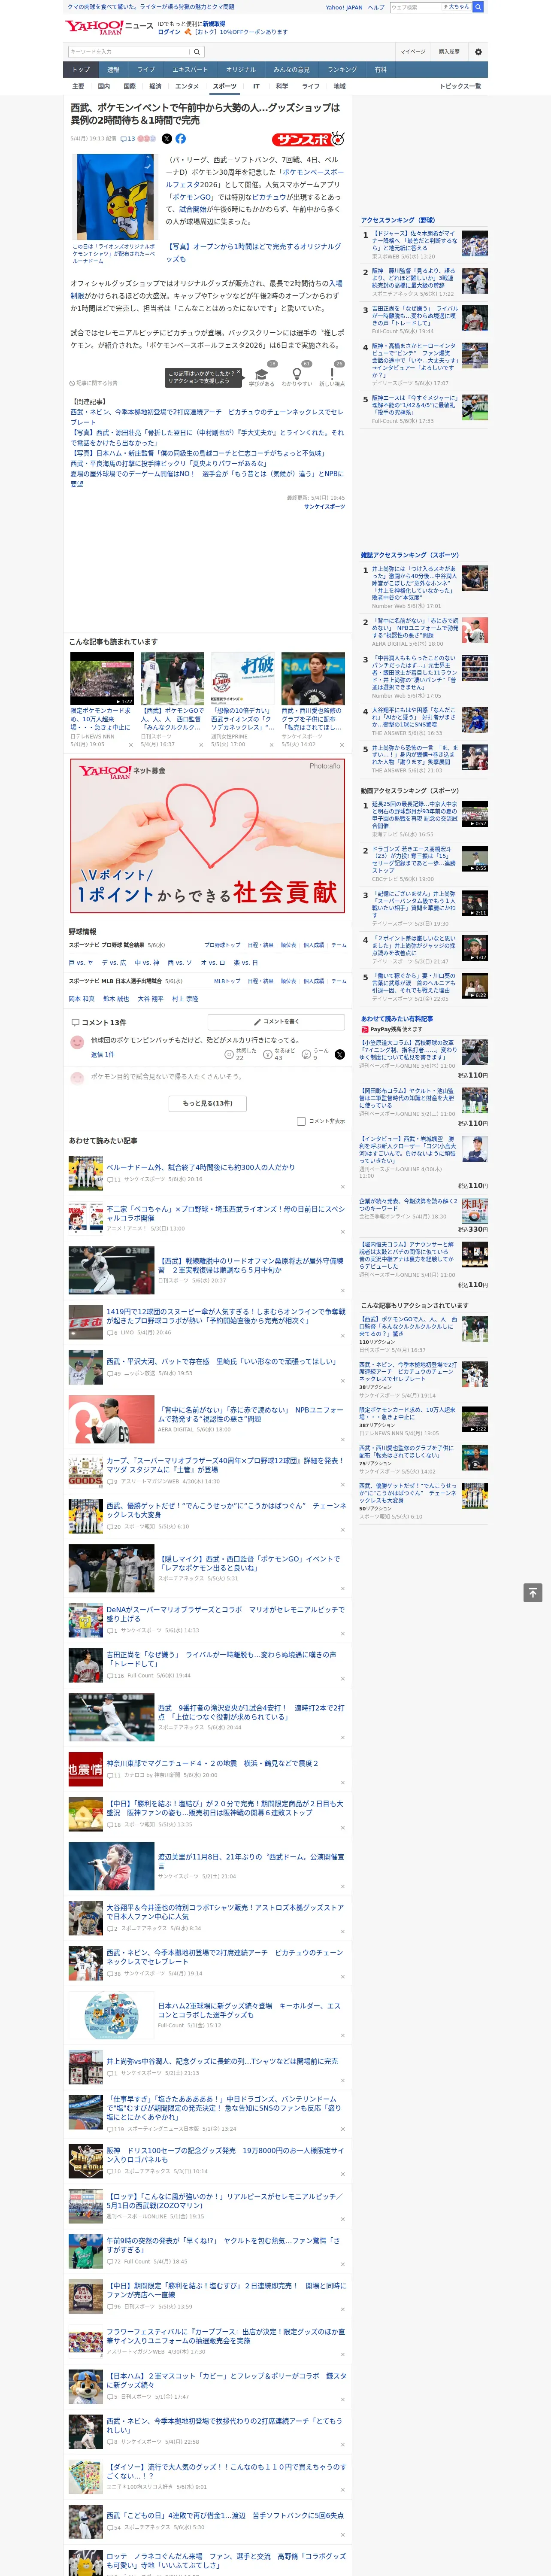Click the わかりやすい lightbulb reaction
Viewport: 551px width, 2576px height.
(296, 376)
